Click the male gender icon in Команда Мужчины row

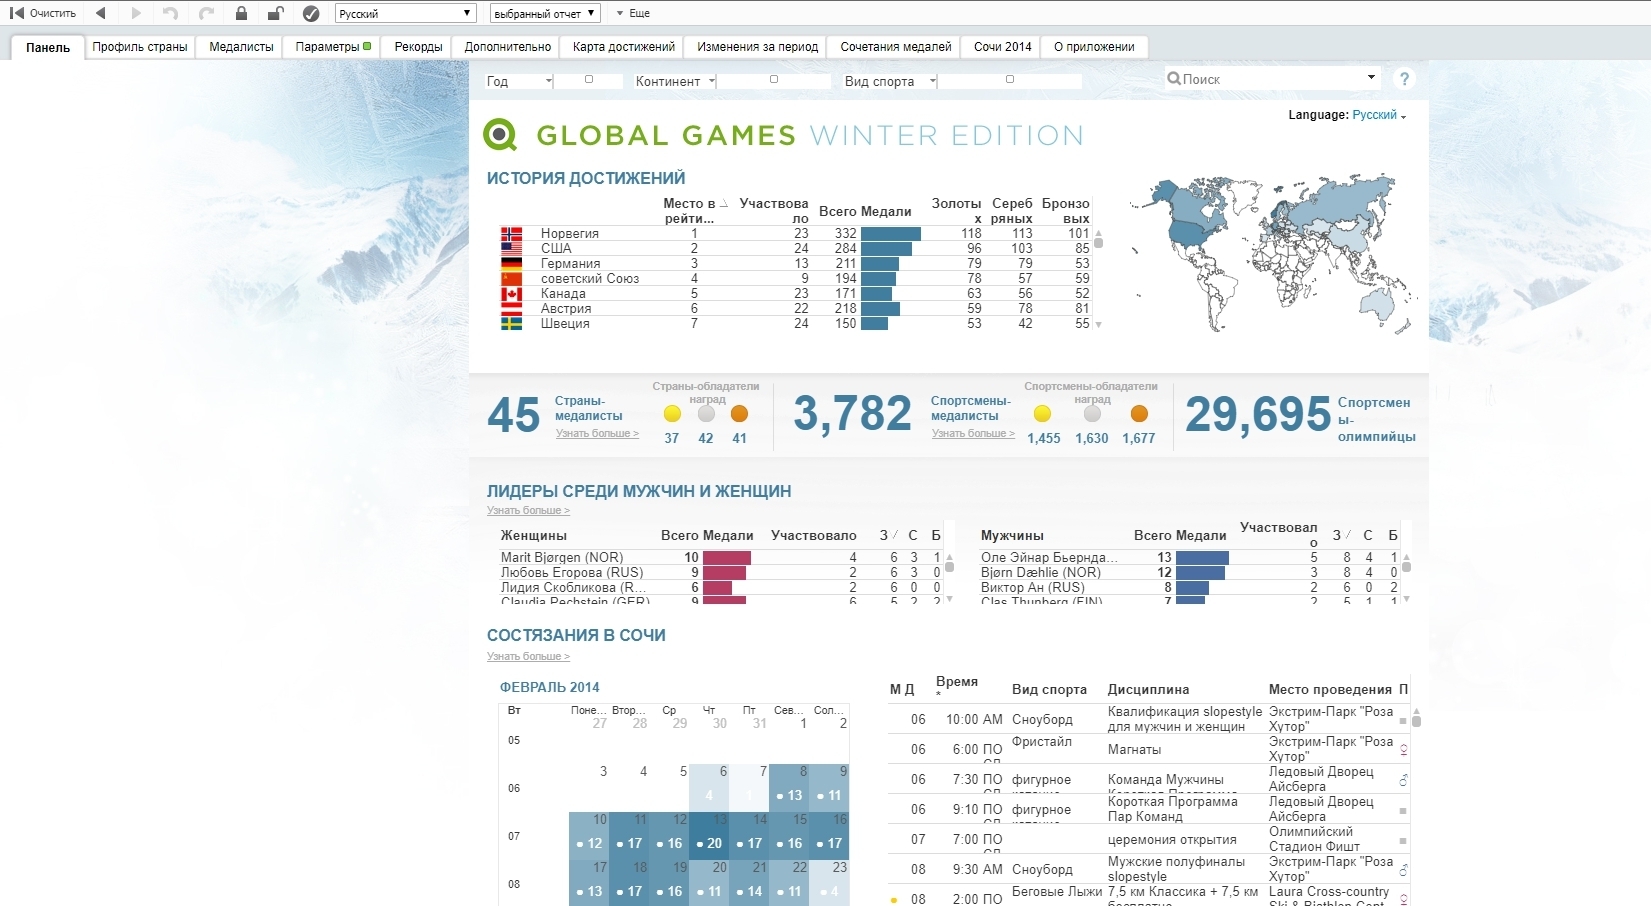coord(1403,780)
